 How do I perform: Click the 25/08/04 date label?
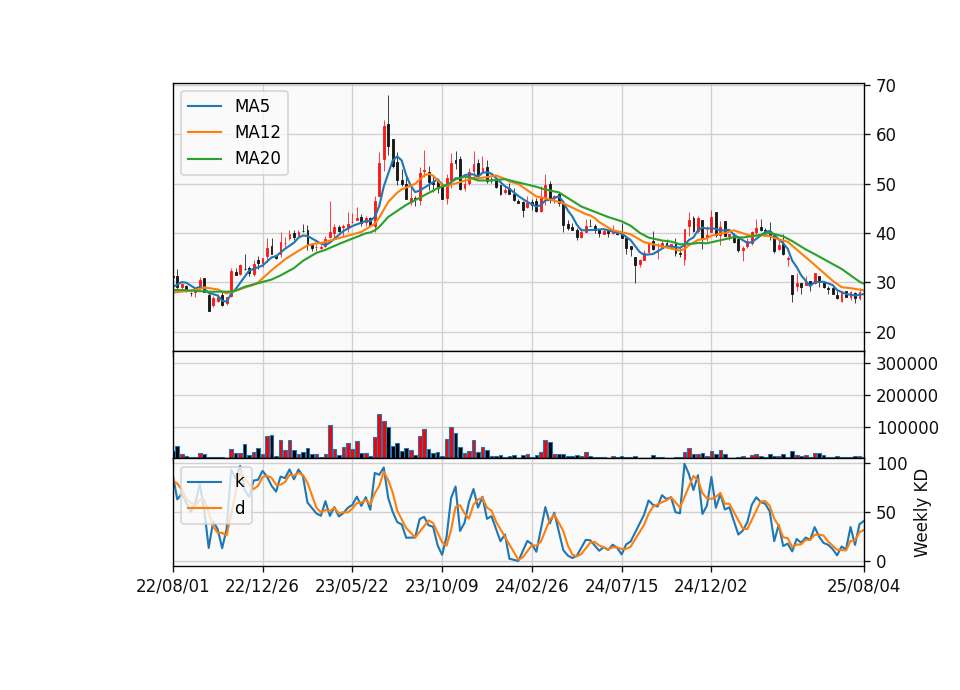864,586
